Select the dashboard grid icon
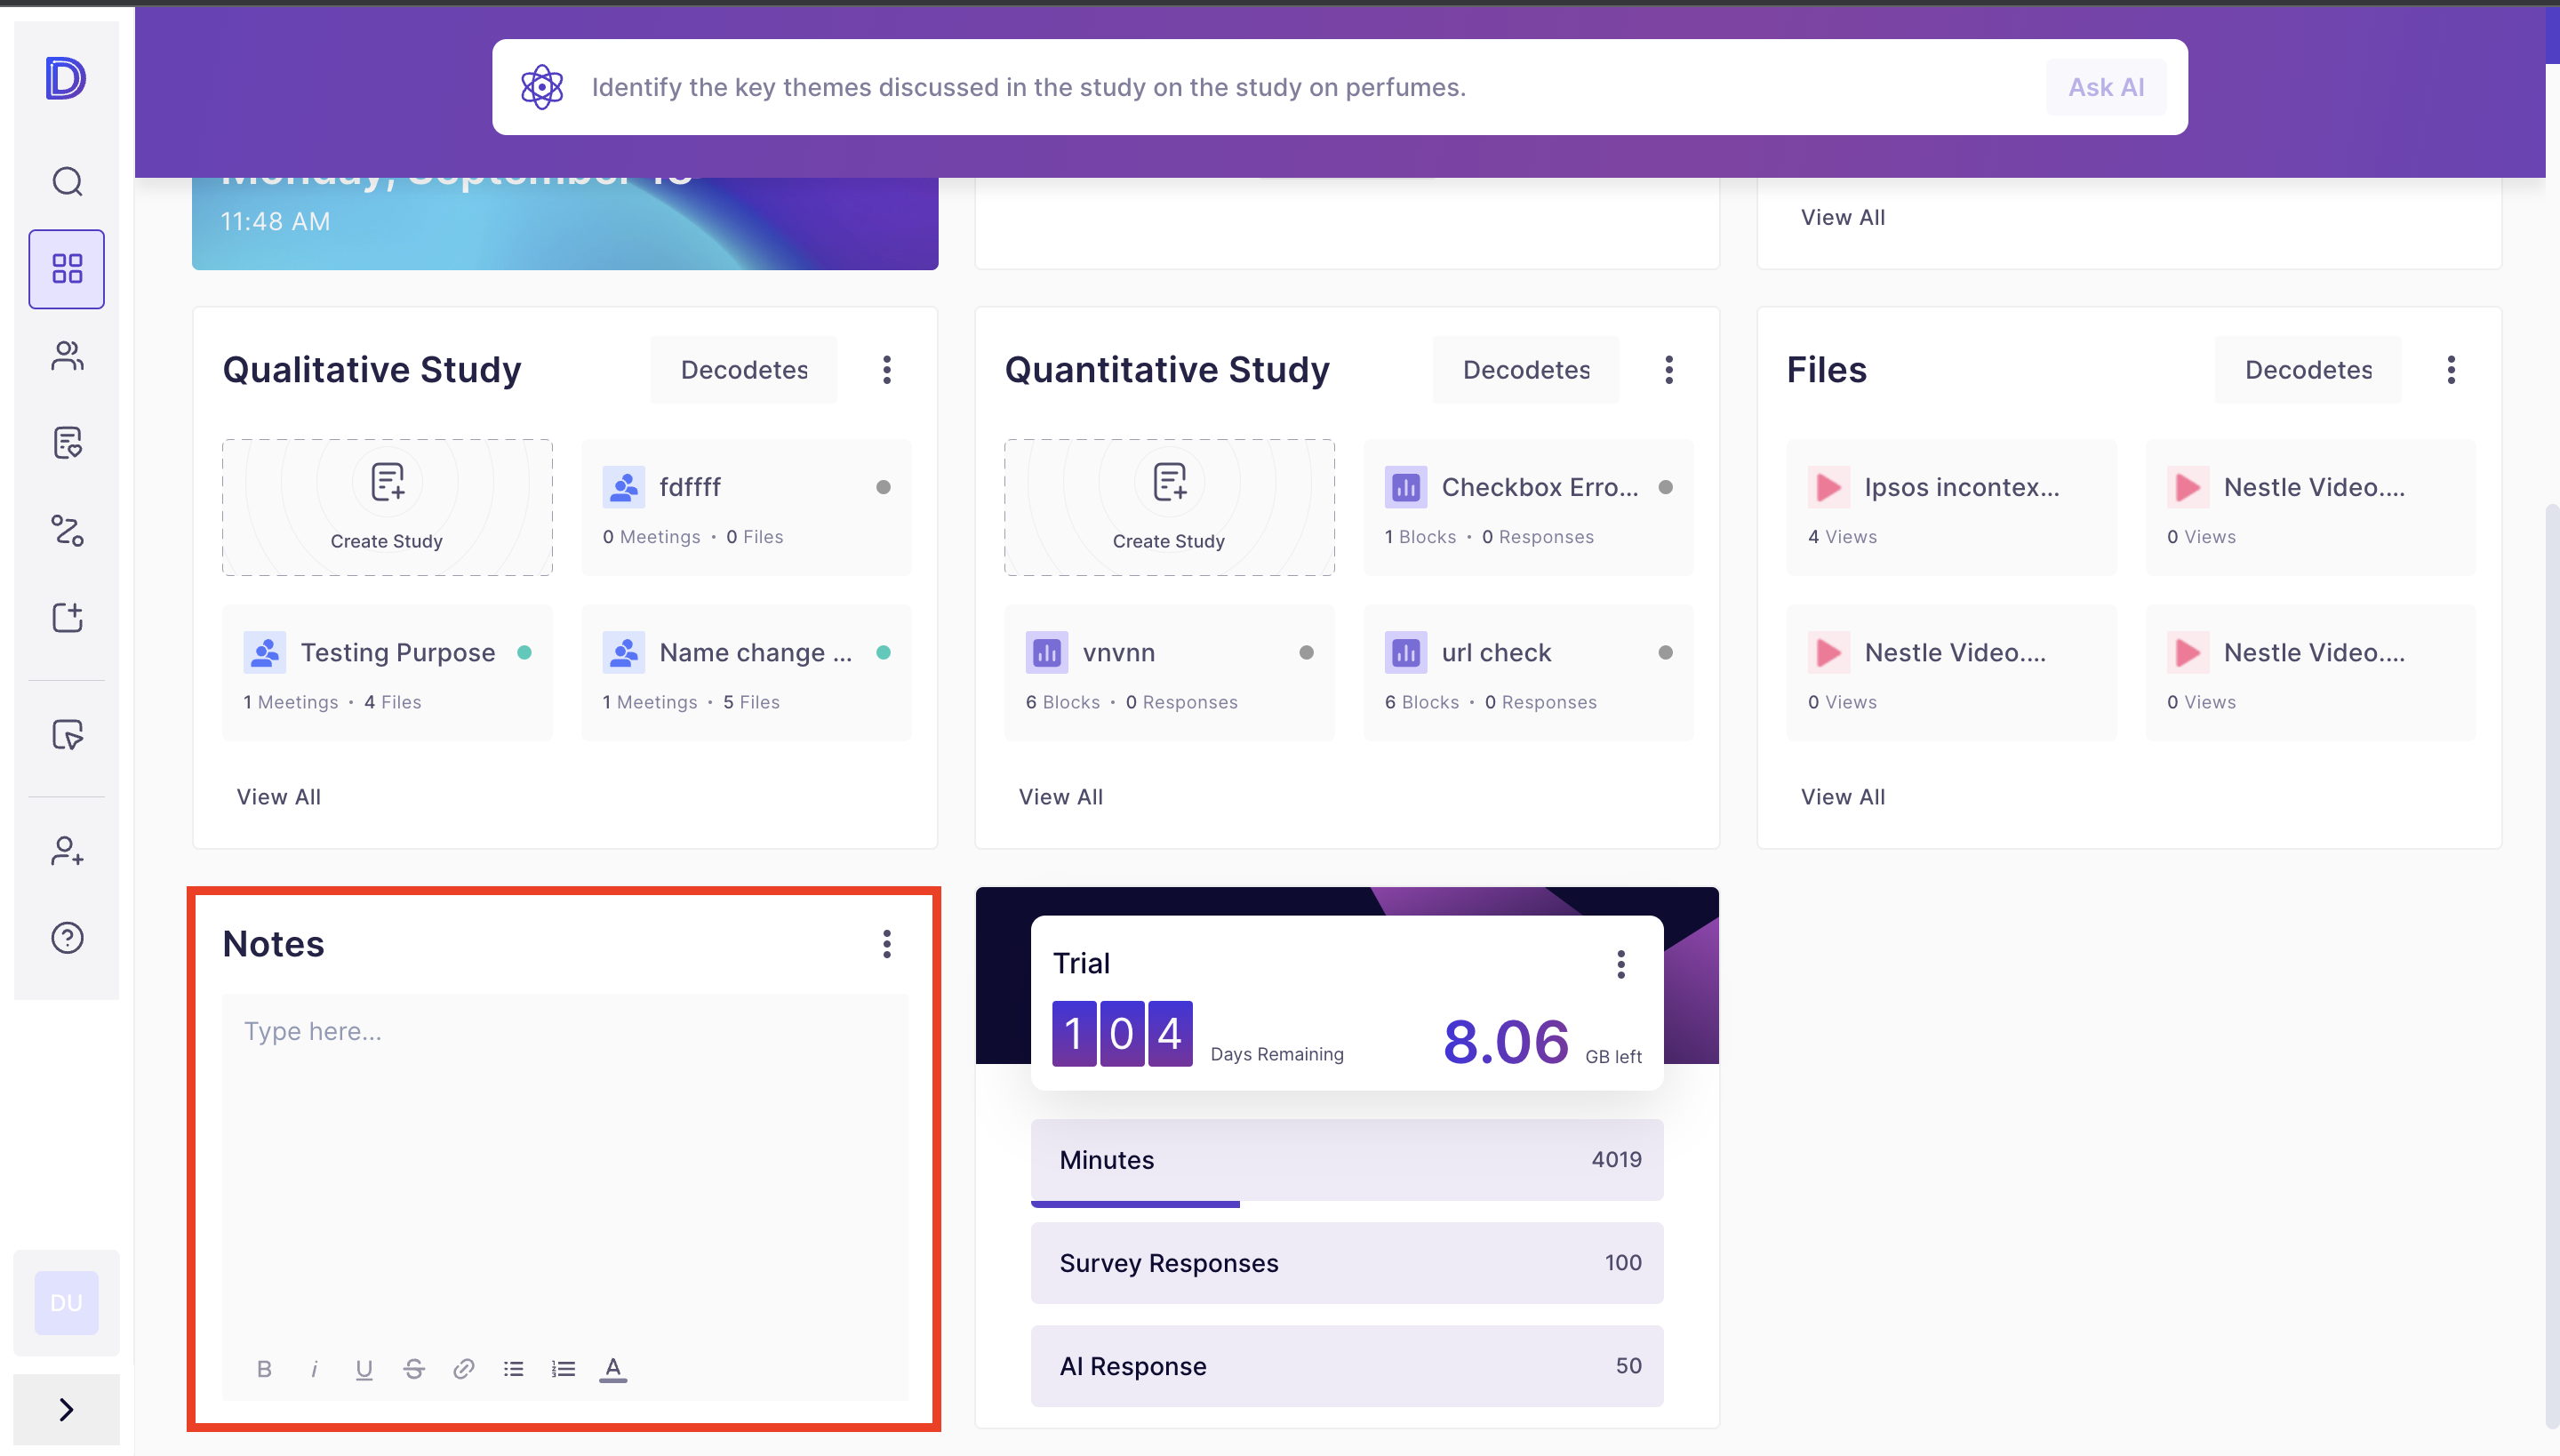This screenshot has width=2560, height=1456. (67, 268)
